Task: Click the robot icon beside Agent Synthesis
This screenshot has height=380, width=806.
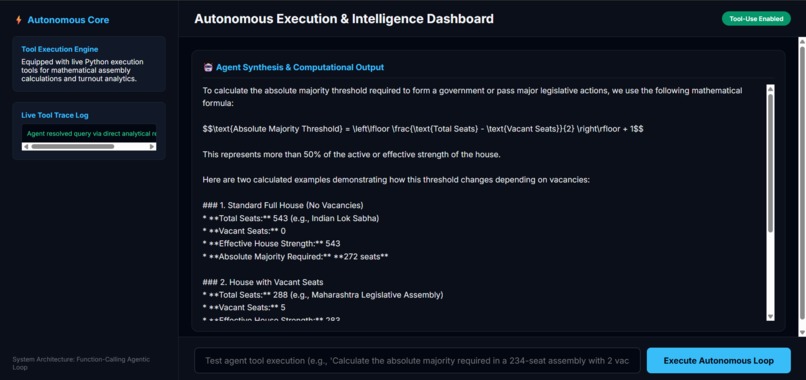Action: click(x=208, y=67)
